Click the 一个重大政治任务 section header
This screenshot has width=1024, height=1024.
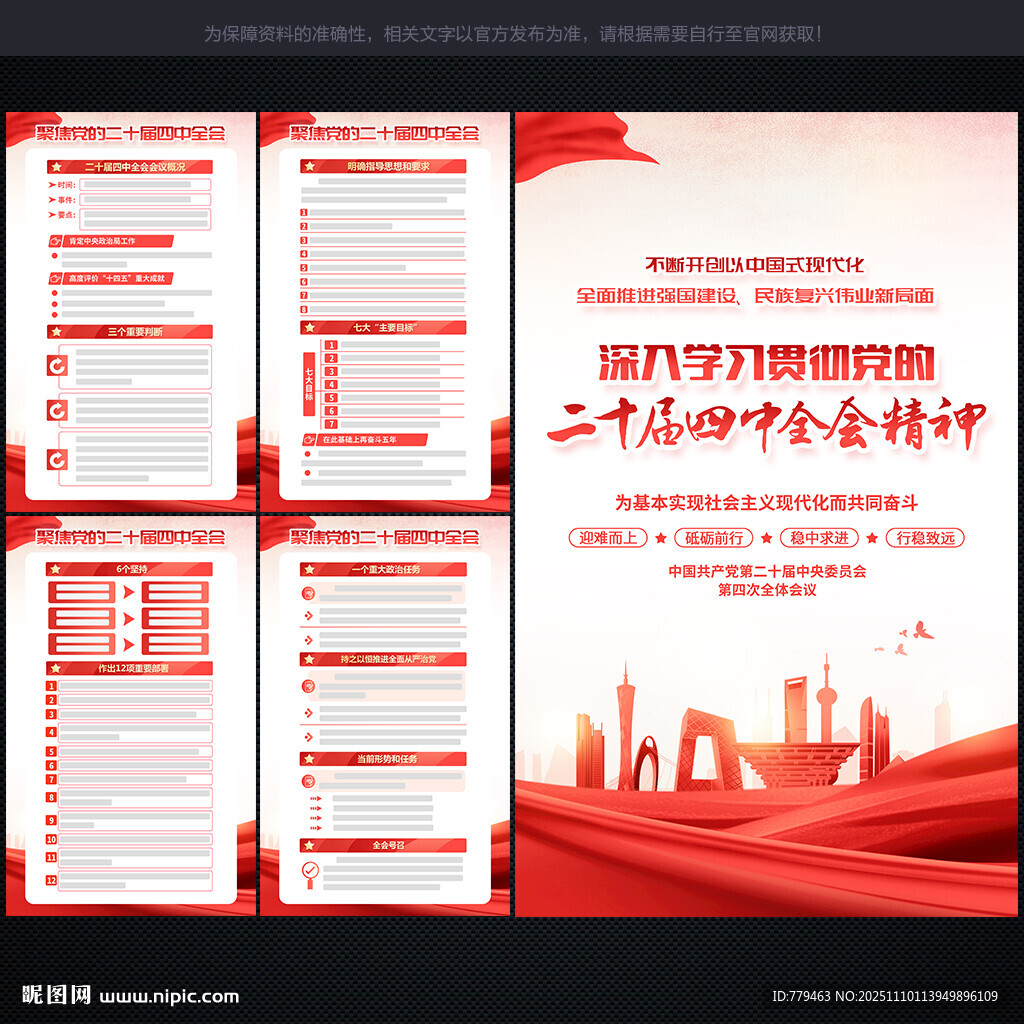click(383, 569)
